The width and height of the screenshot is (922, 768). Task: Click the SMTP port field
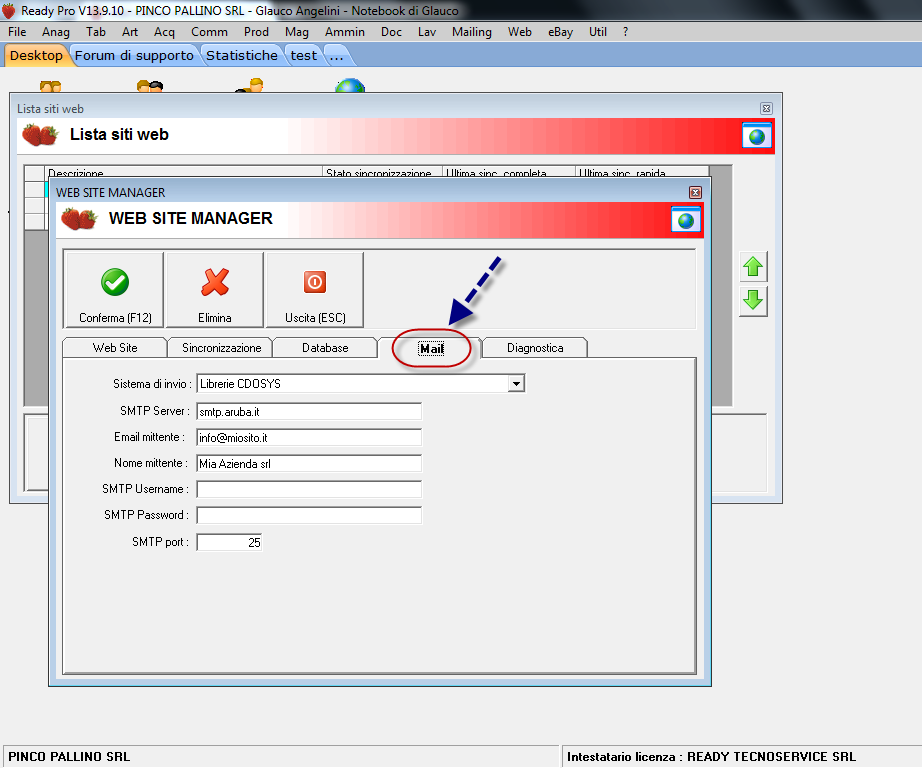(229, 542)
